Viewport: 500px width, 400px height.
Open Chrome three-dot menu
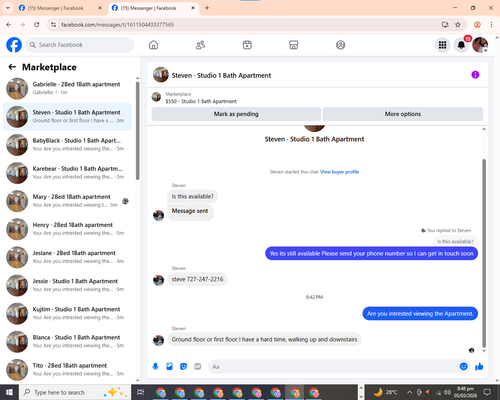pos(491,25)
